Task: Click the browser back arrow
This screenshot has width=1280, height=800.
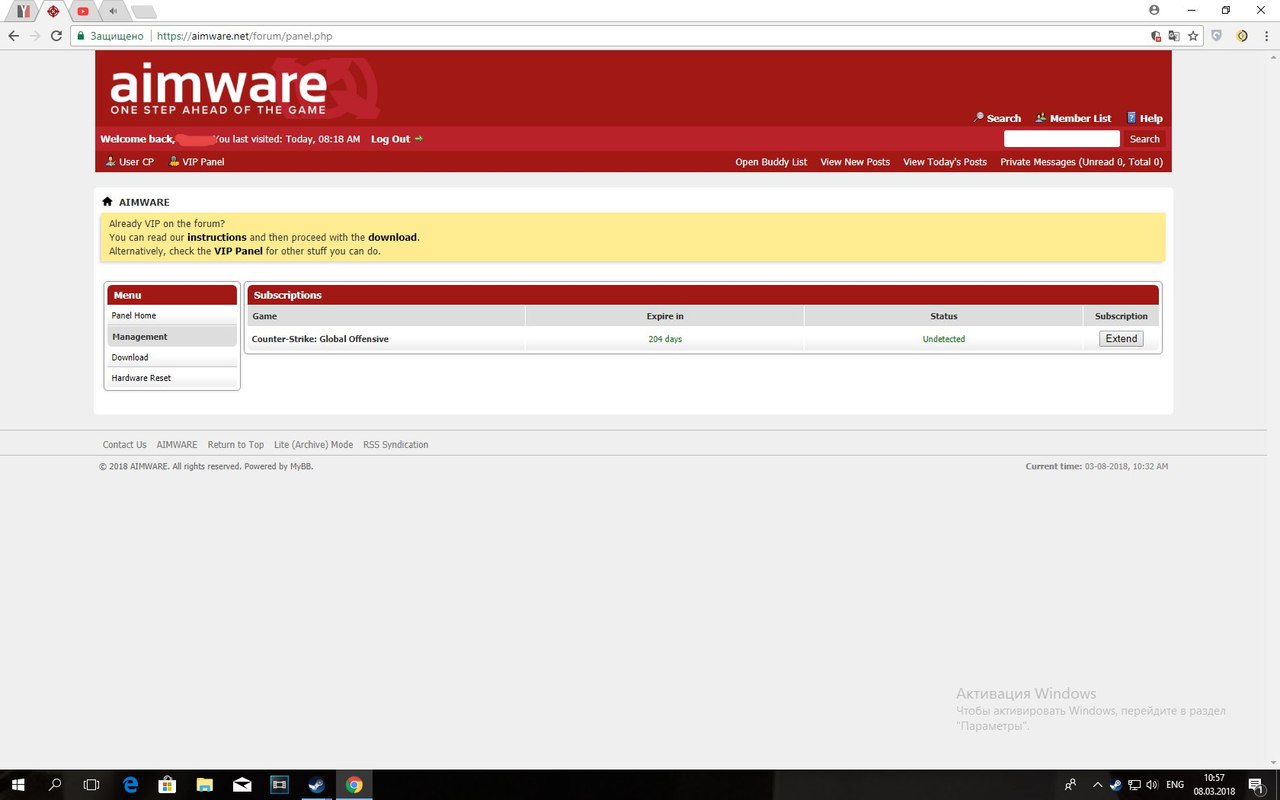Action: [13, 36]
